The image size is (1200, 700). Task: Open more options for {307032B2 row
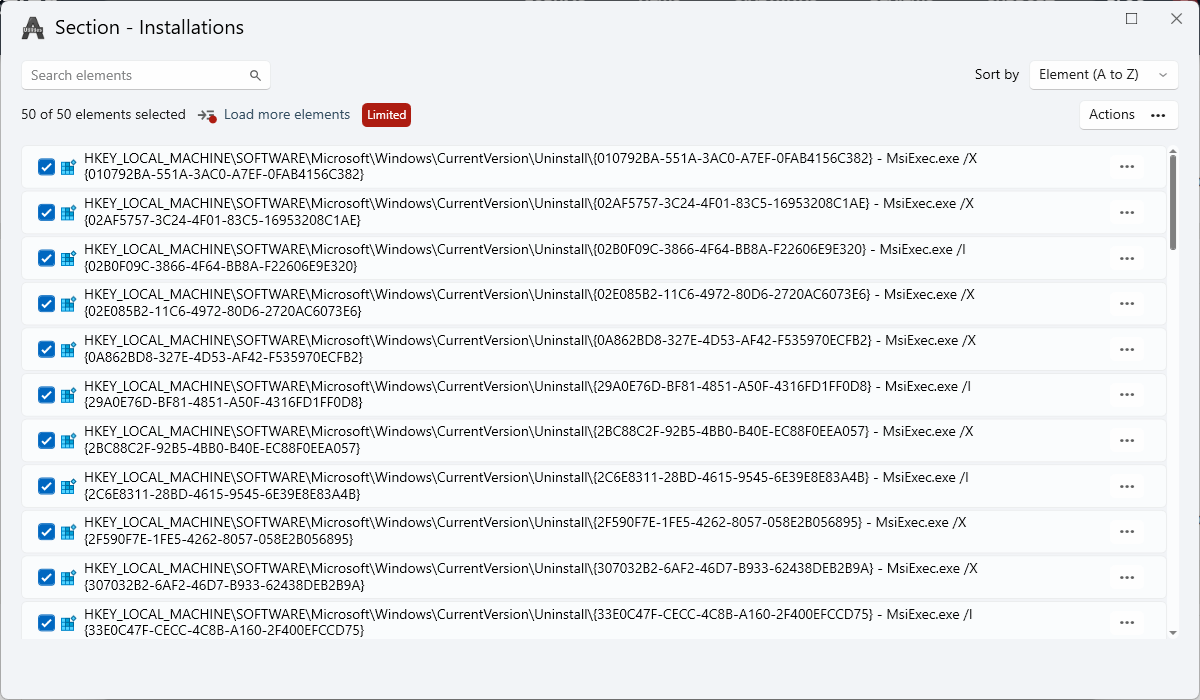pos(1127,577)
